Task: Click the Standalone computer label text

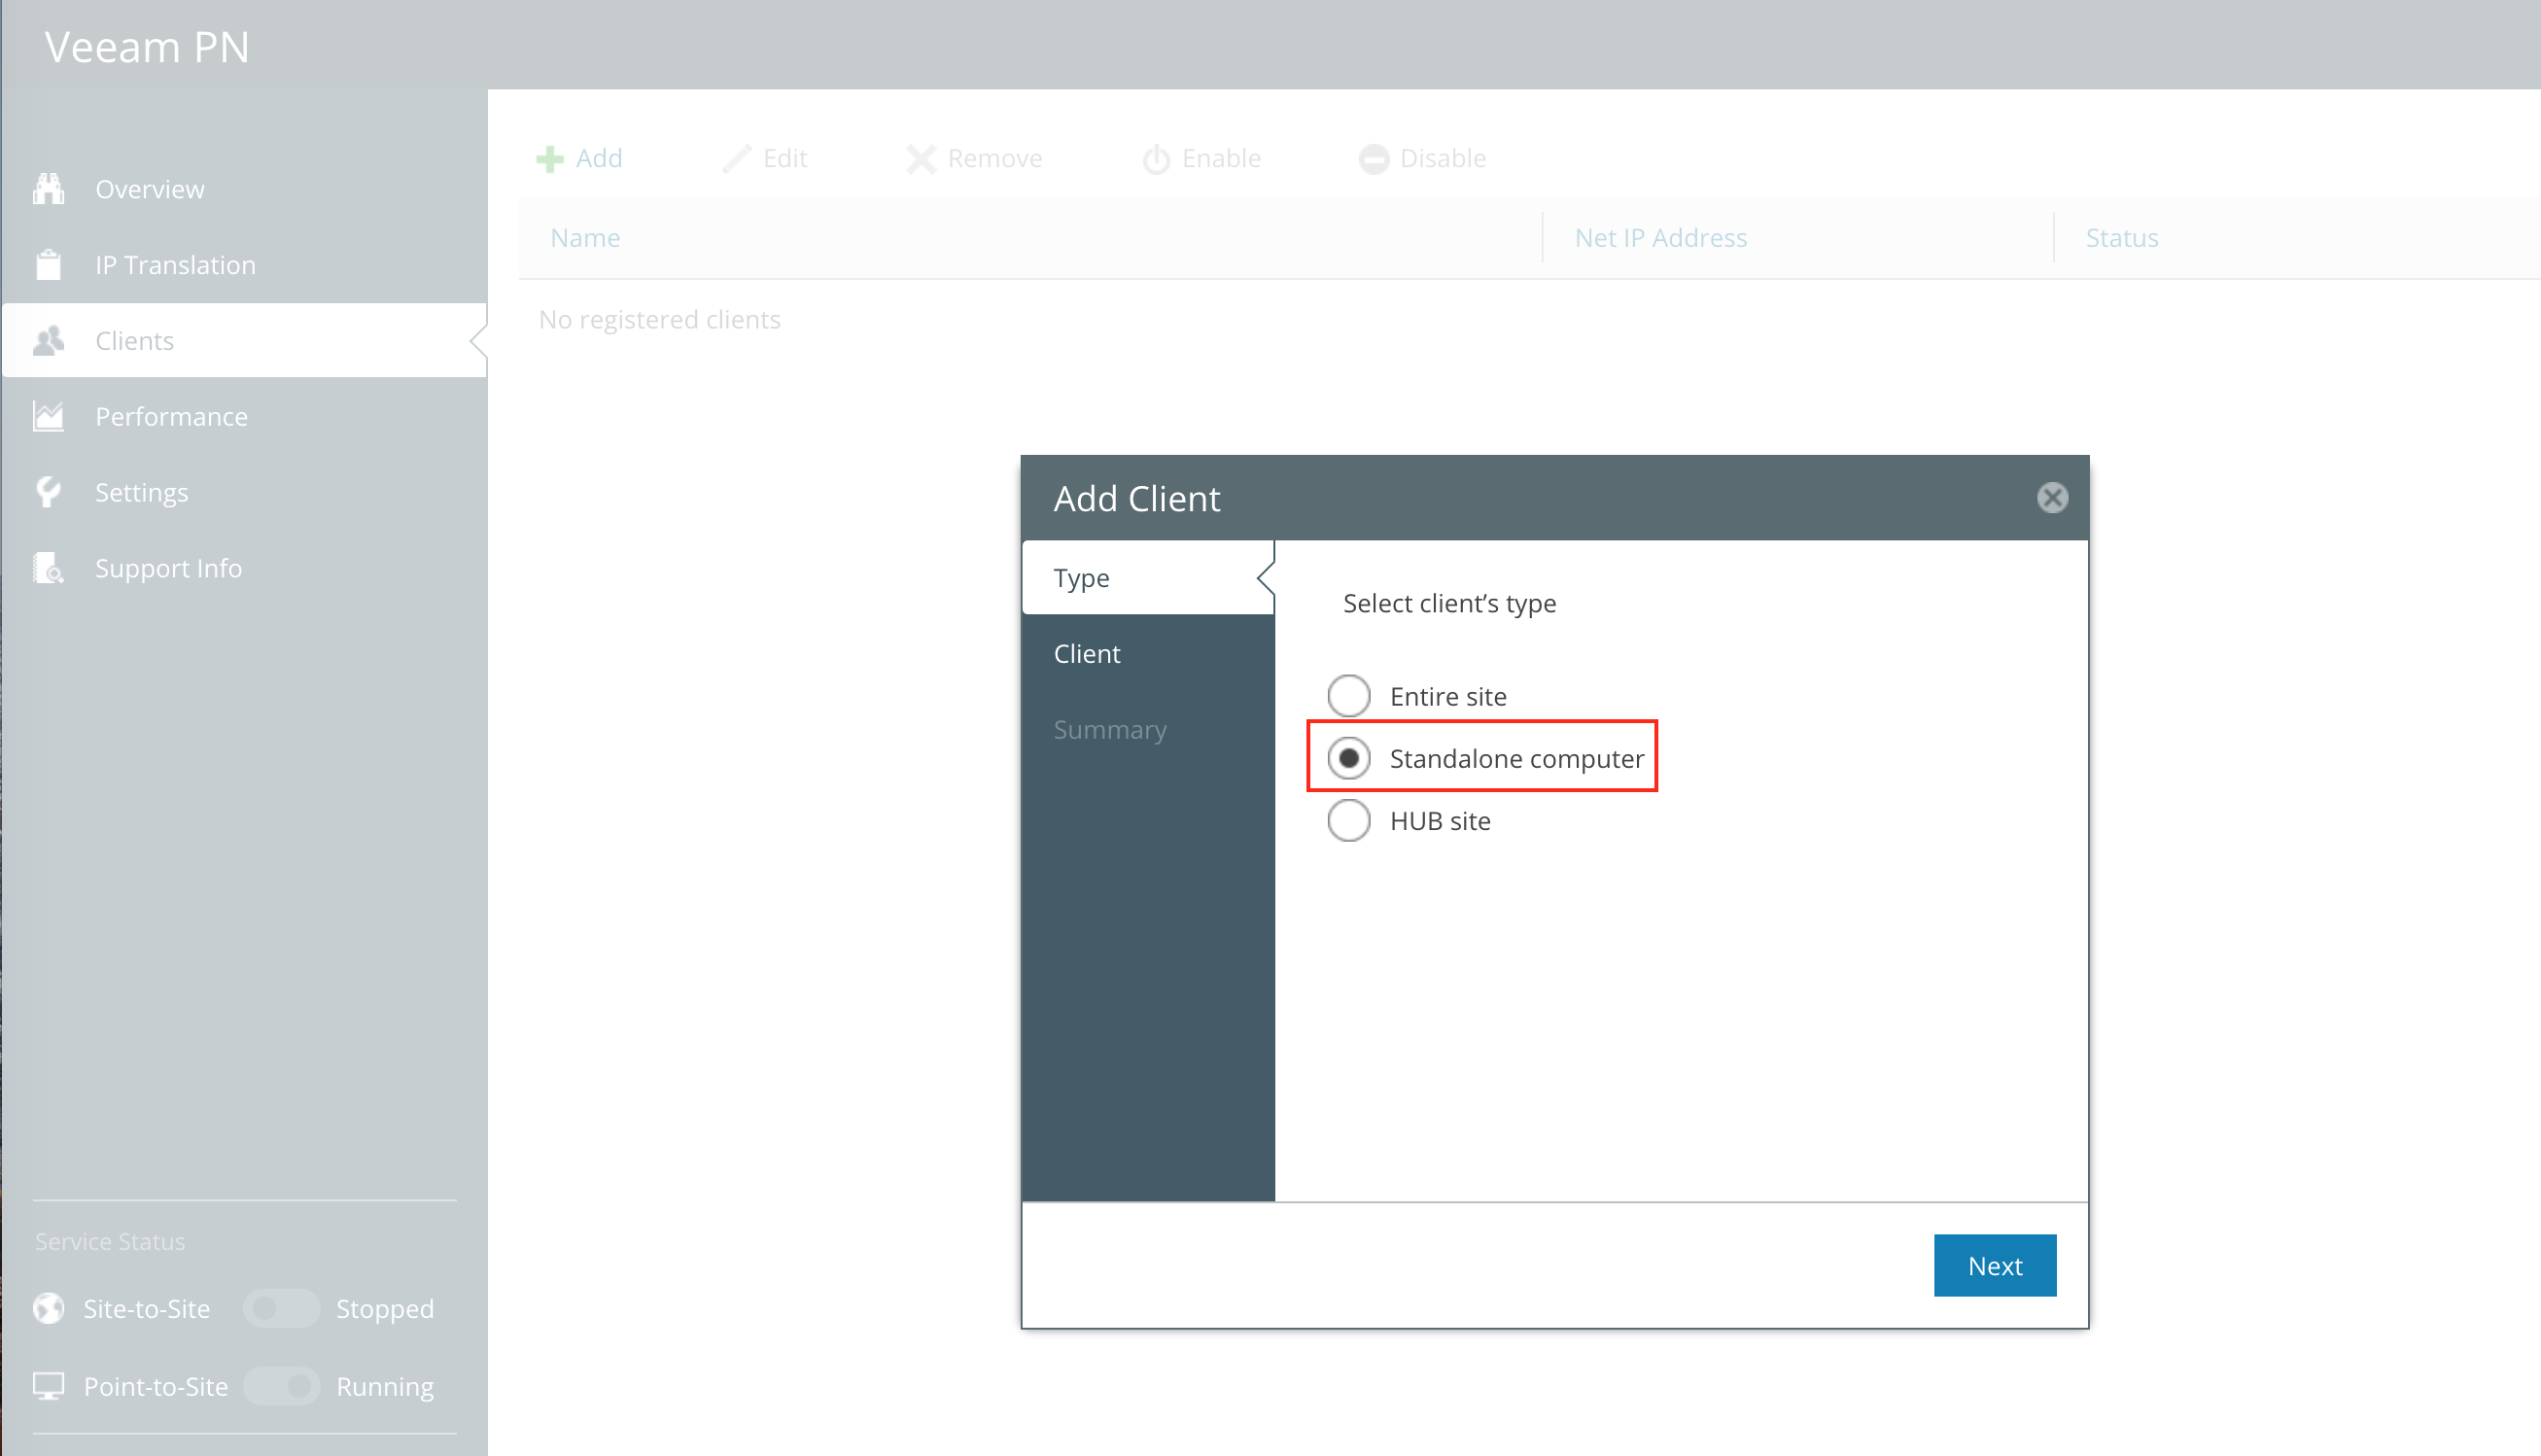Action: pos(1517,759)
